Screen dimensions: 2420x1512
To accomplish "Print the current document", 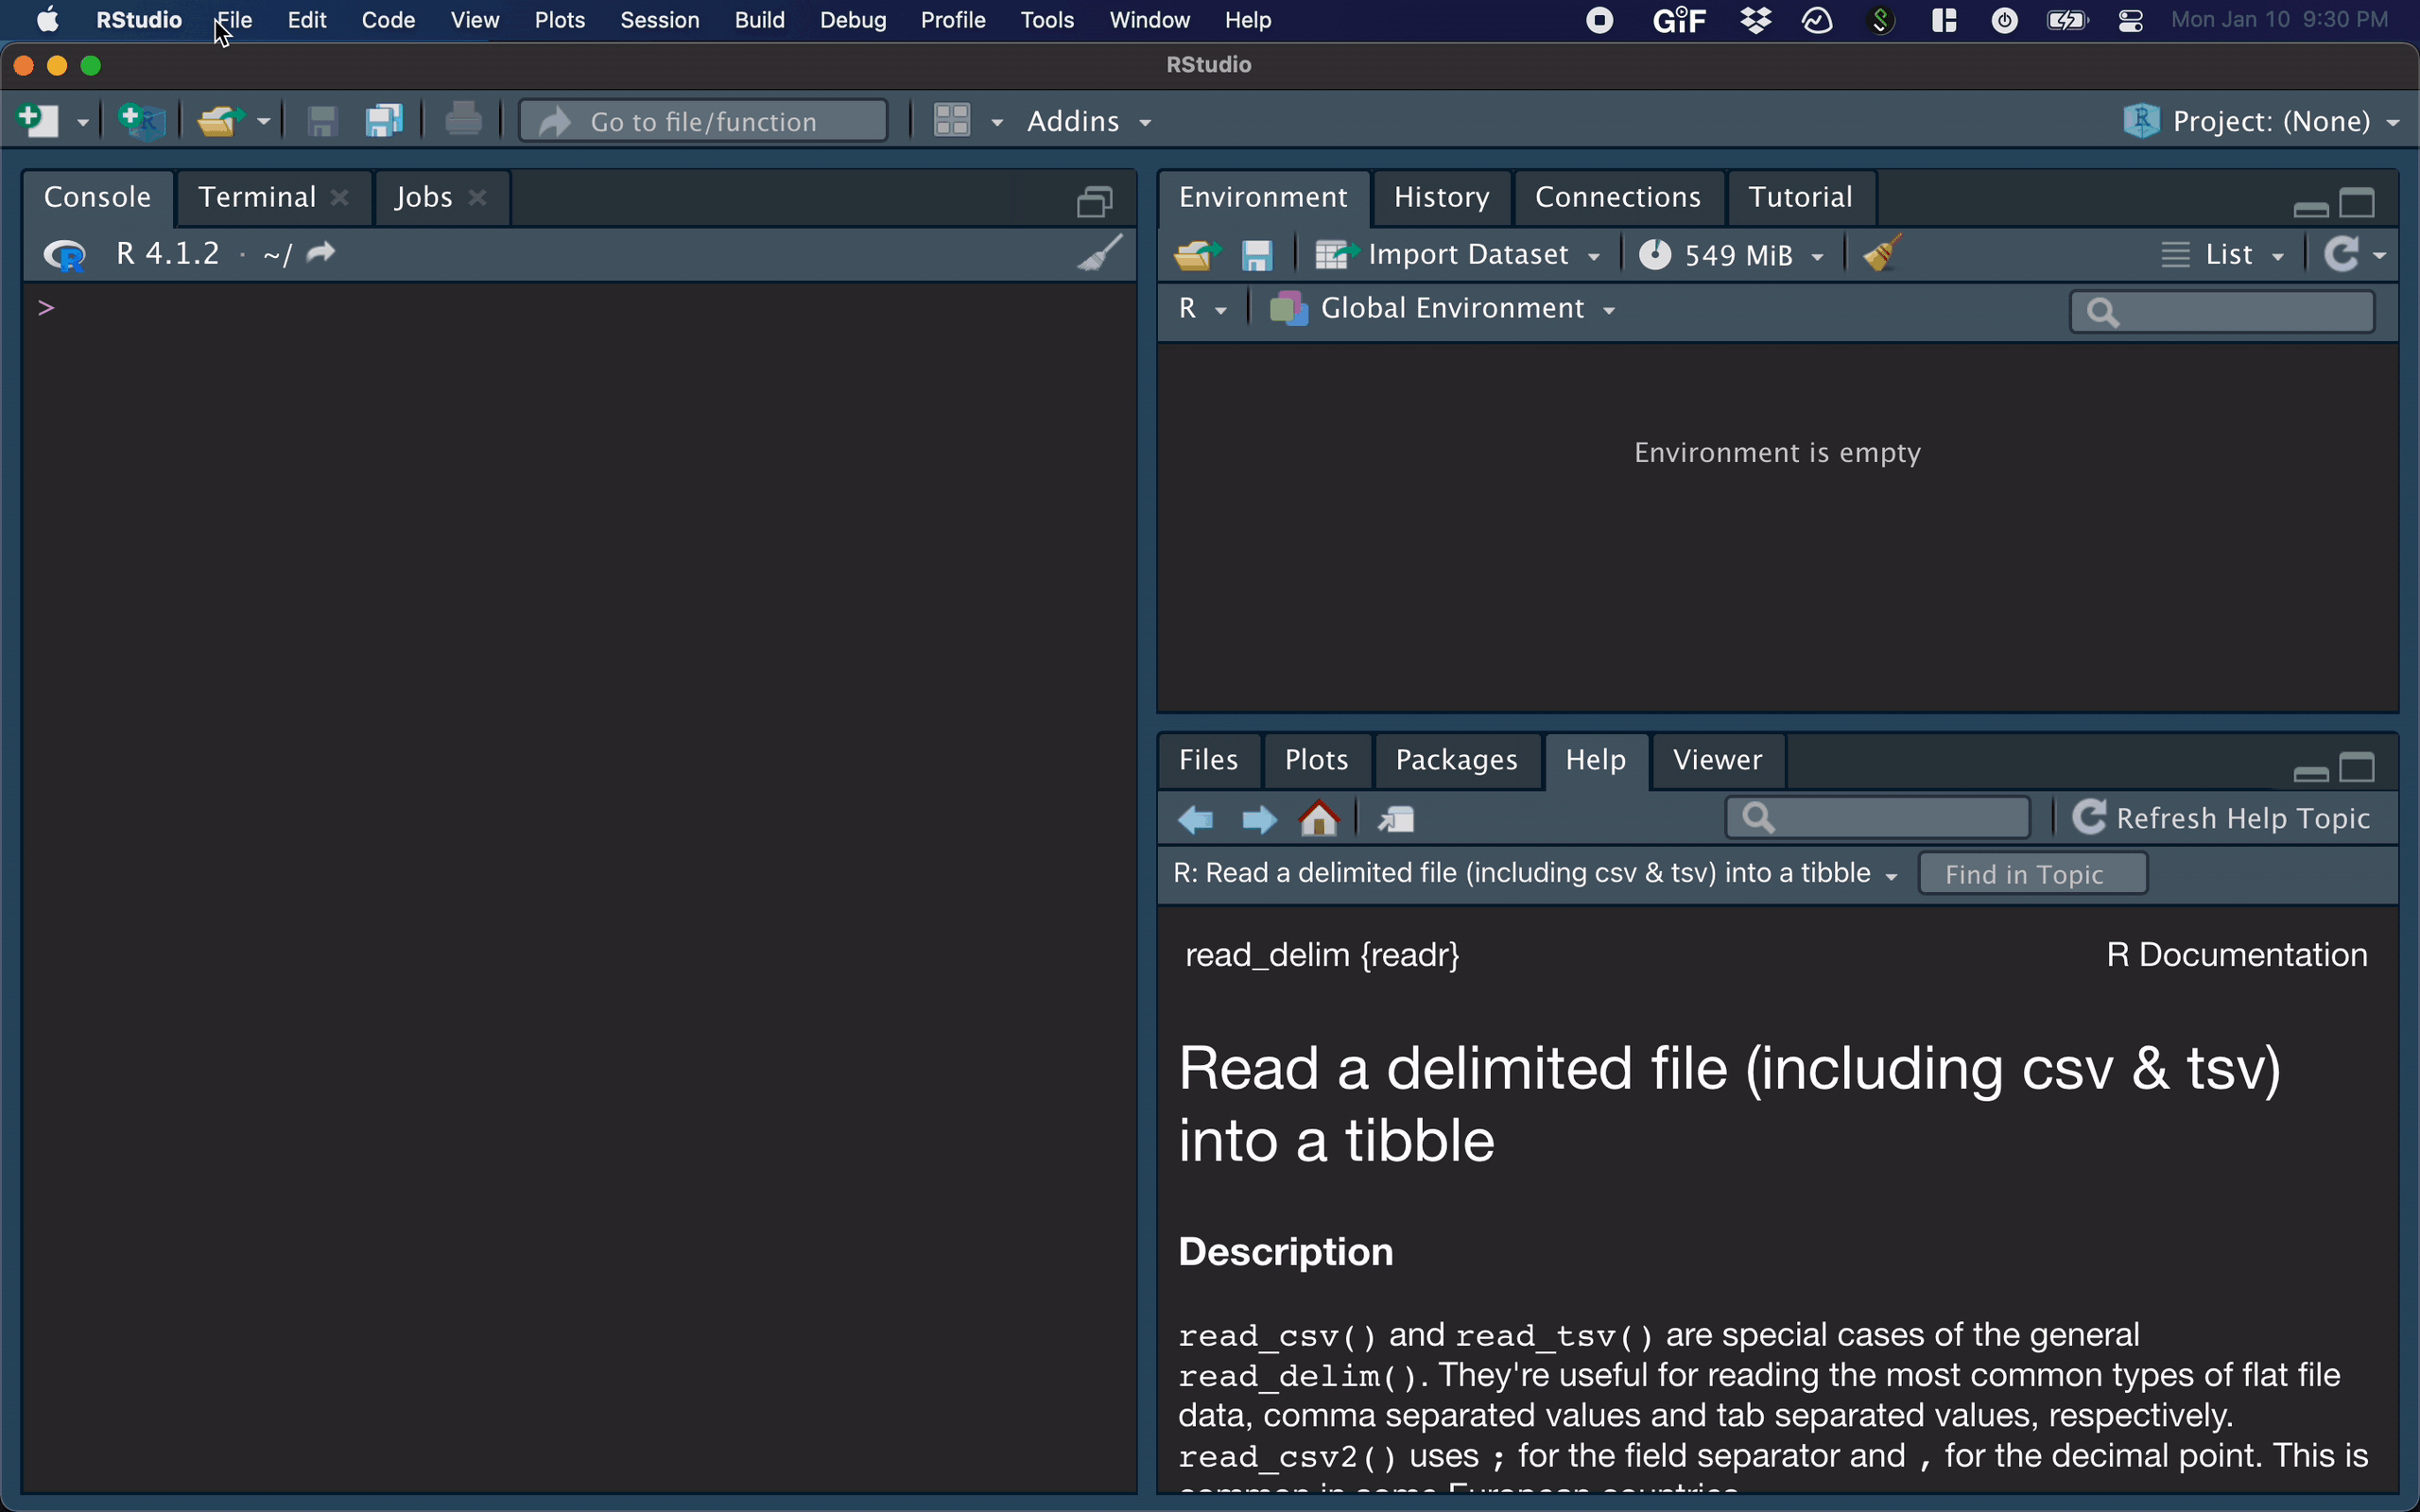I will pyautogui.click(x=463, y=119).
